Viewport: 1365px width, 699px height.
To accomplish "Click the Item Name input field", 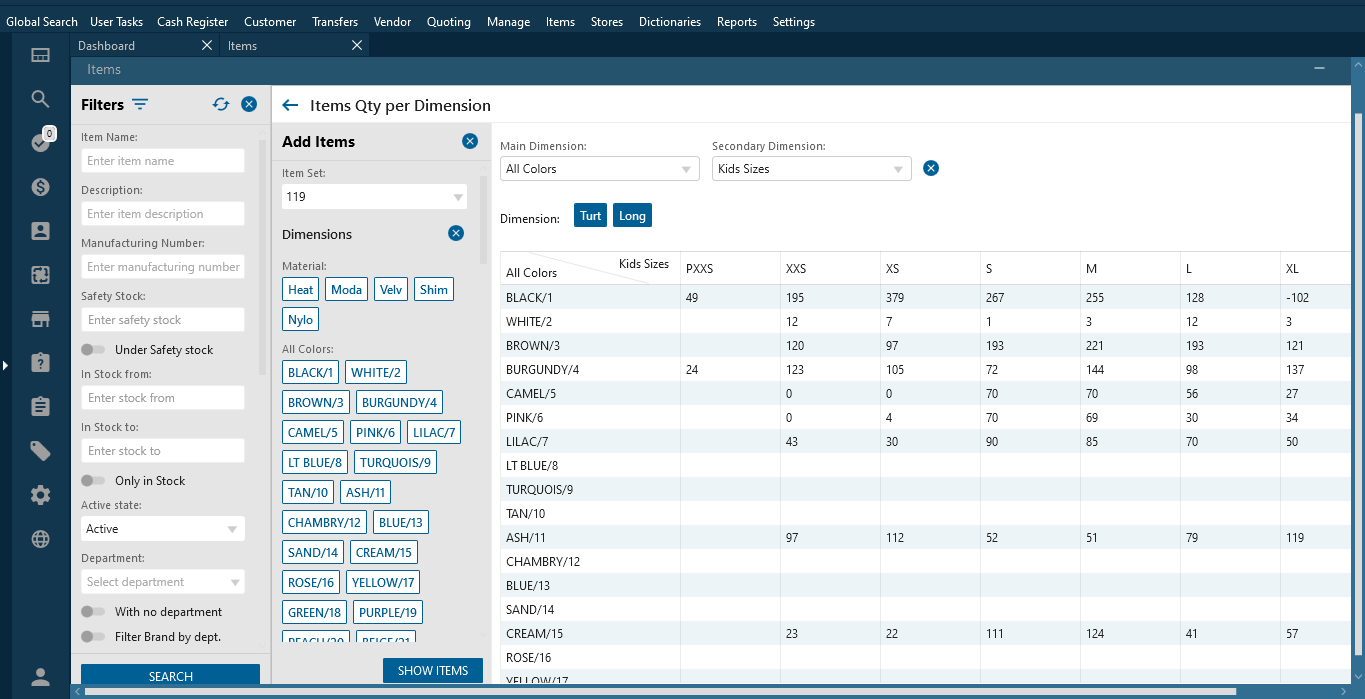I will click(x=162, y=161).
